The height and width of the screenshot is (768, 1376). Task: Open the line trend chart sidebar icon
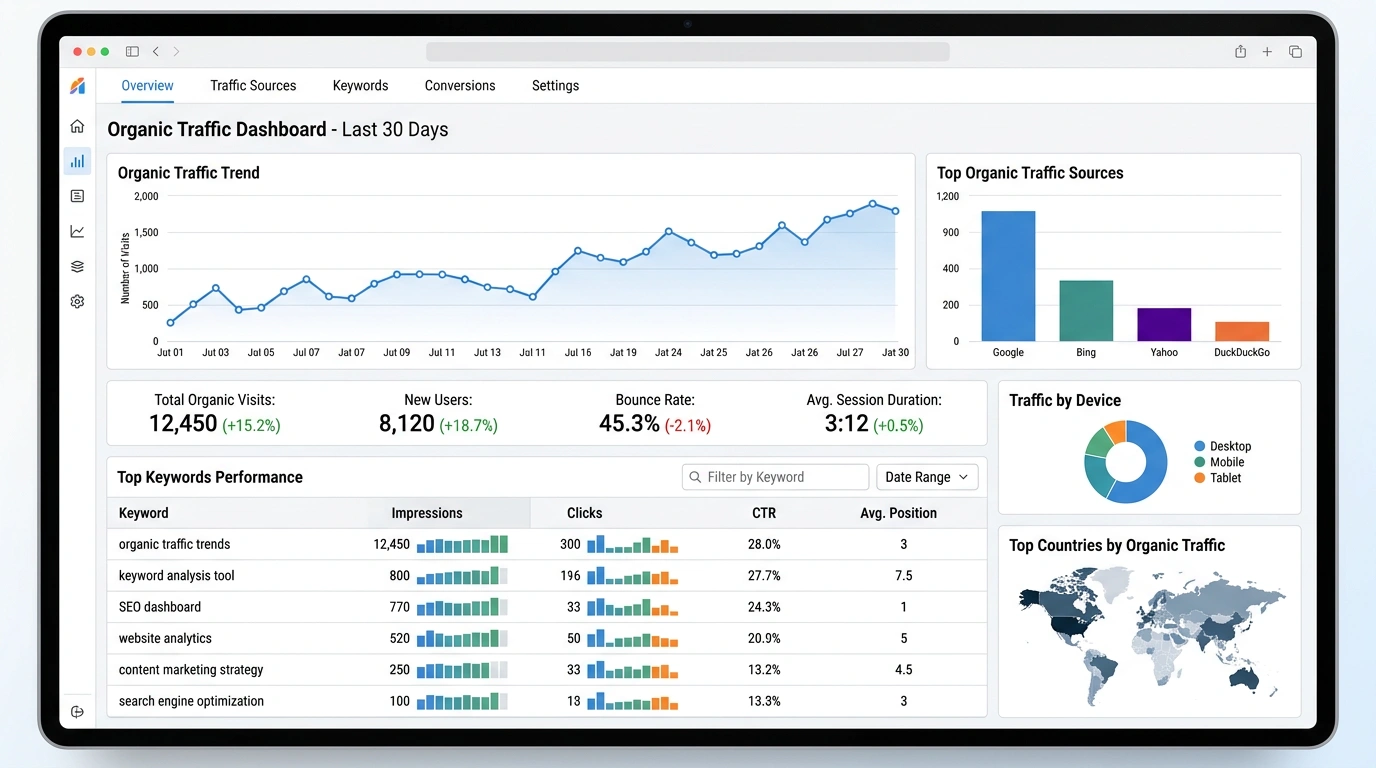(x=77, y=231)
